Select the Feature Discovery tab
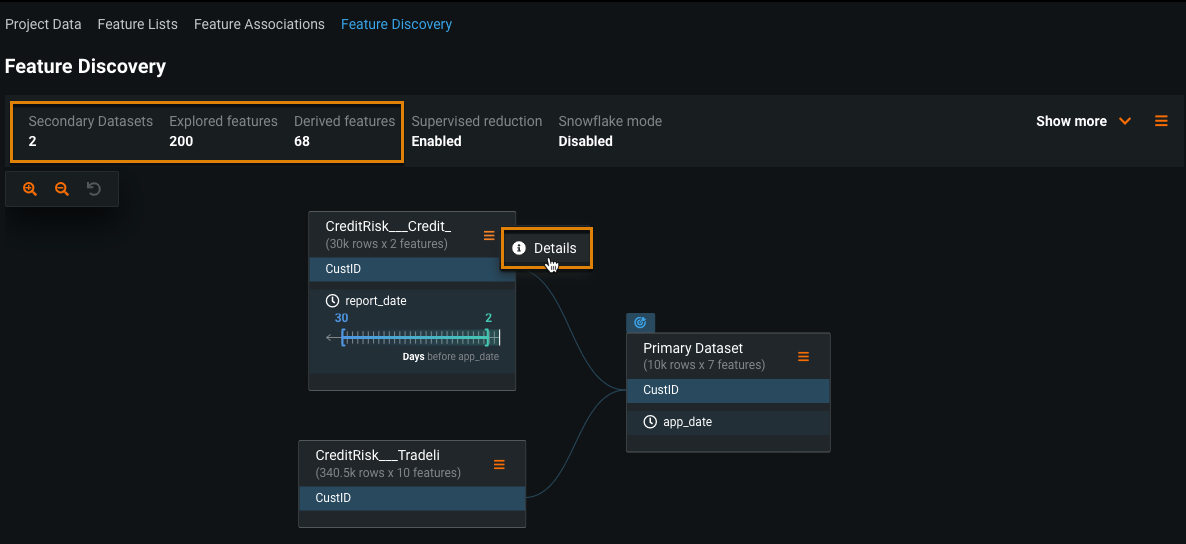 (396, 24)
